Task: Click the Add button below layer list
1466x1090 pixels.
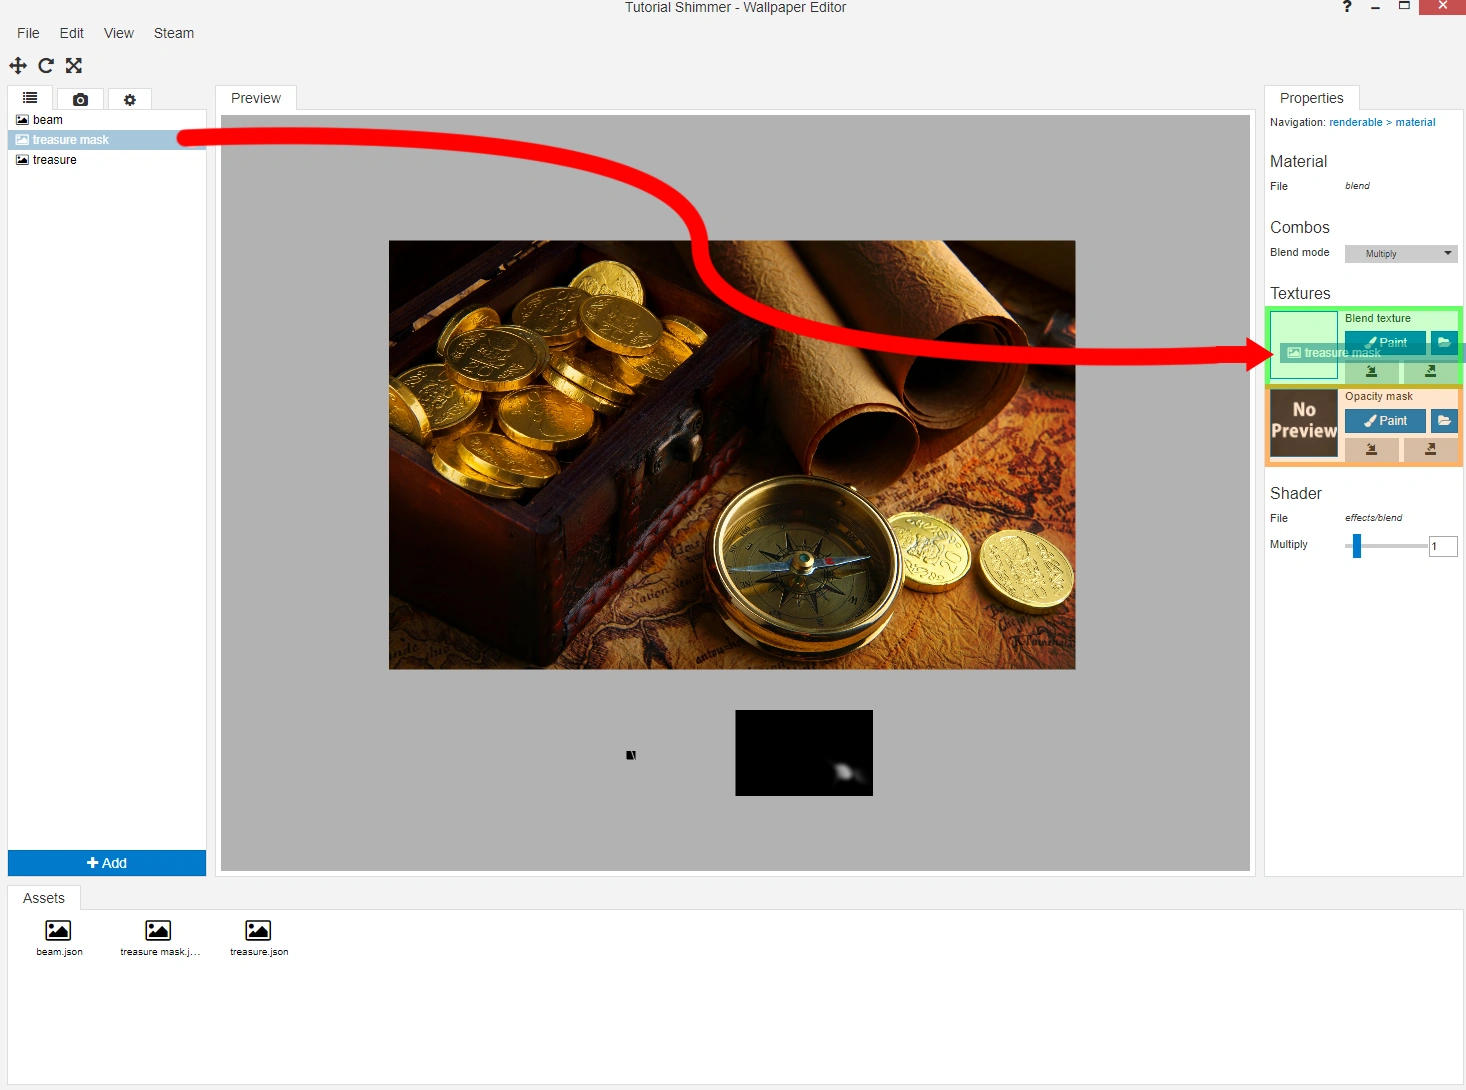Action: point(107,863)
